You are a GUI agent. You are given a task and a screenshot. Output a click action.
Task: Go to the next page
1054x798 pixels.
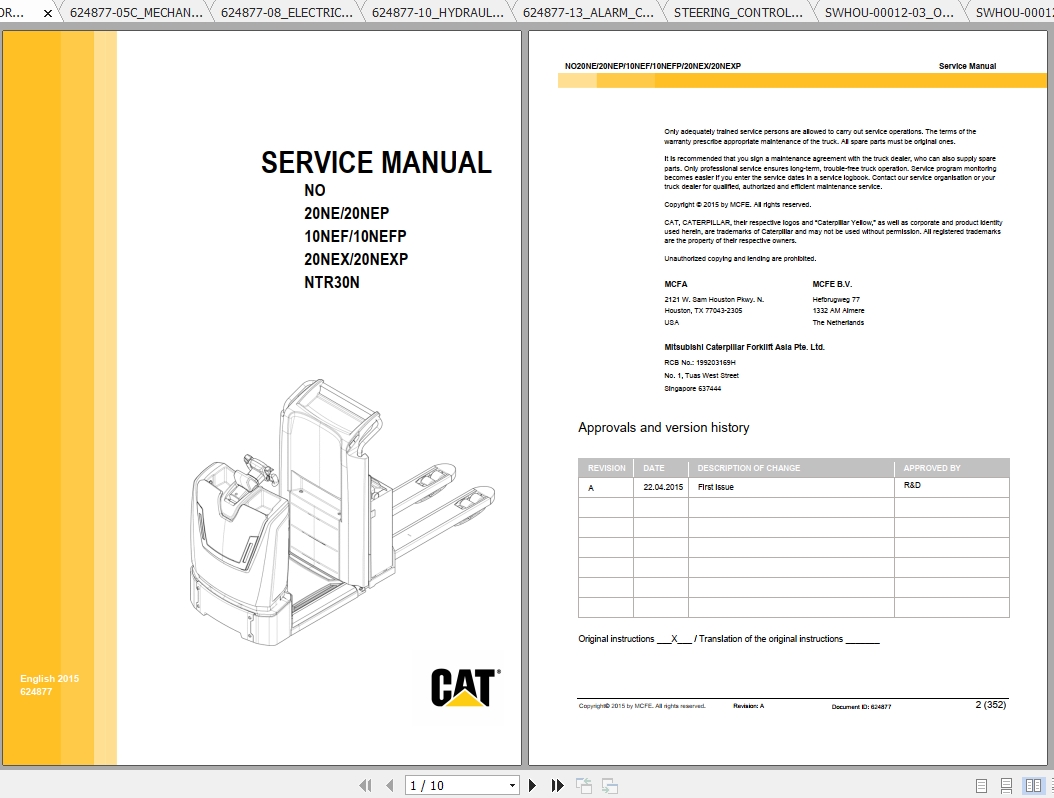(532, 785)
